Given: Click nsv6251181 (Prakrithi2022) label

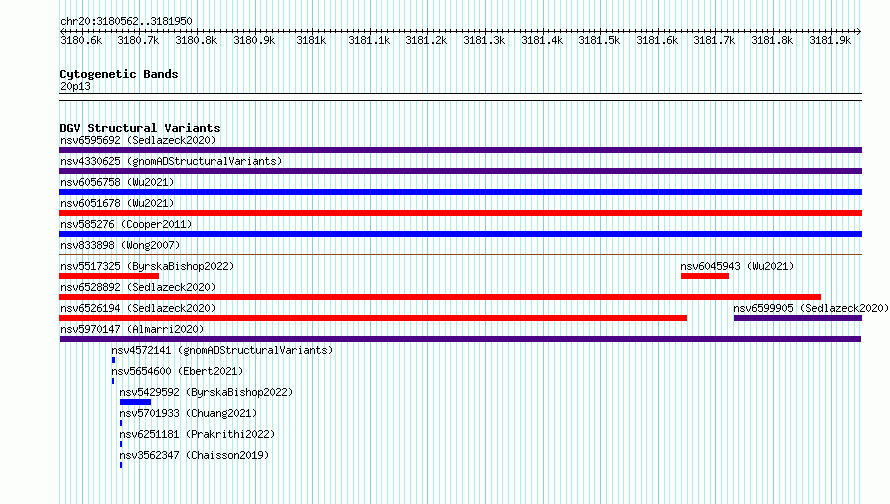Looking at the screenshot, I should tap(197, 434).
